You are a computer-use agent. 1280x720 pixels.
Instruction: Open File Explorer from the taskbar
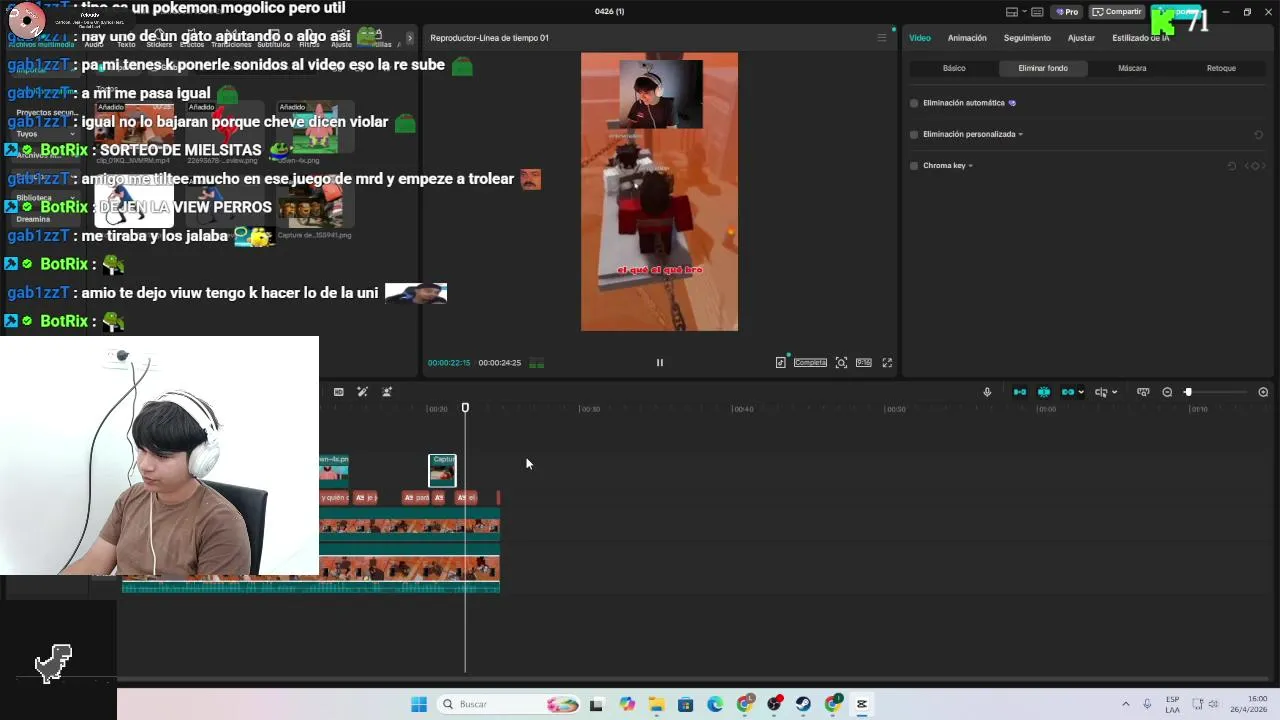[x=657, y=704]
